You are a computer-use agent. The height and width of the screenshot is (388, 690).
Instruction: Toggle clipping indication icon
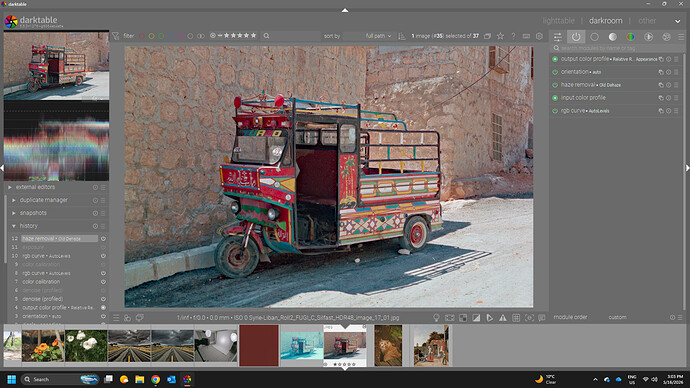(x=476, y=318)
